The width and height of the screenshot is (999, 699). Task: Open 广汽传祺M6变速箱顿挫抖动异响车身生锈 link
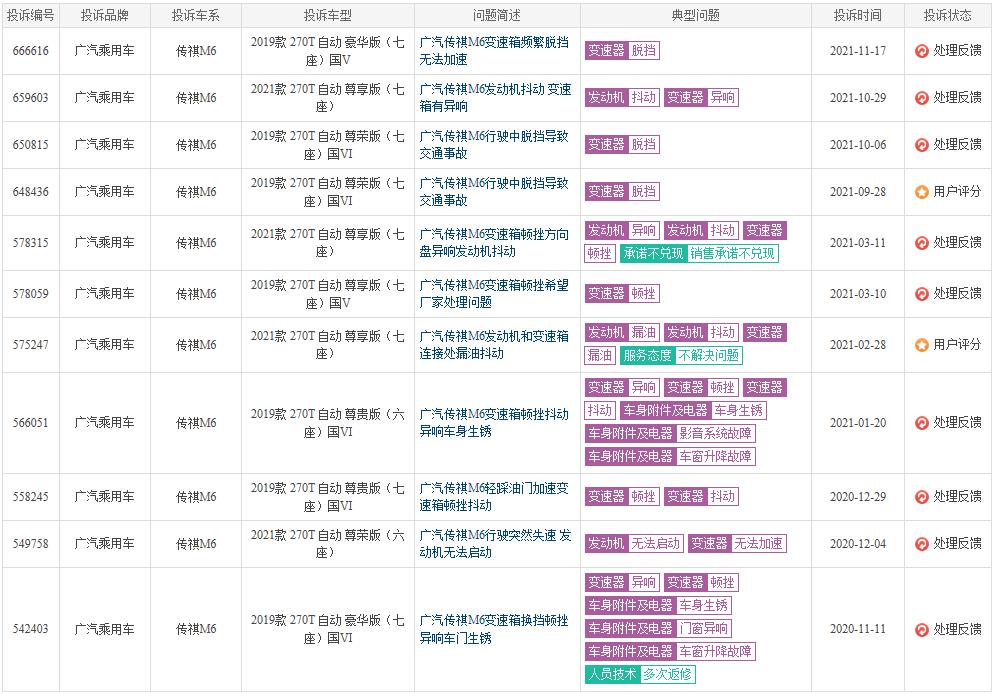pyautogui.click(x=494, y=423)
